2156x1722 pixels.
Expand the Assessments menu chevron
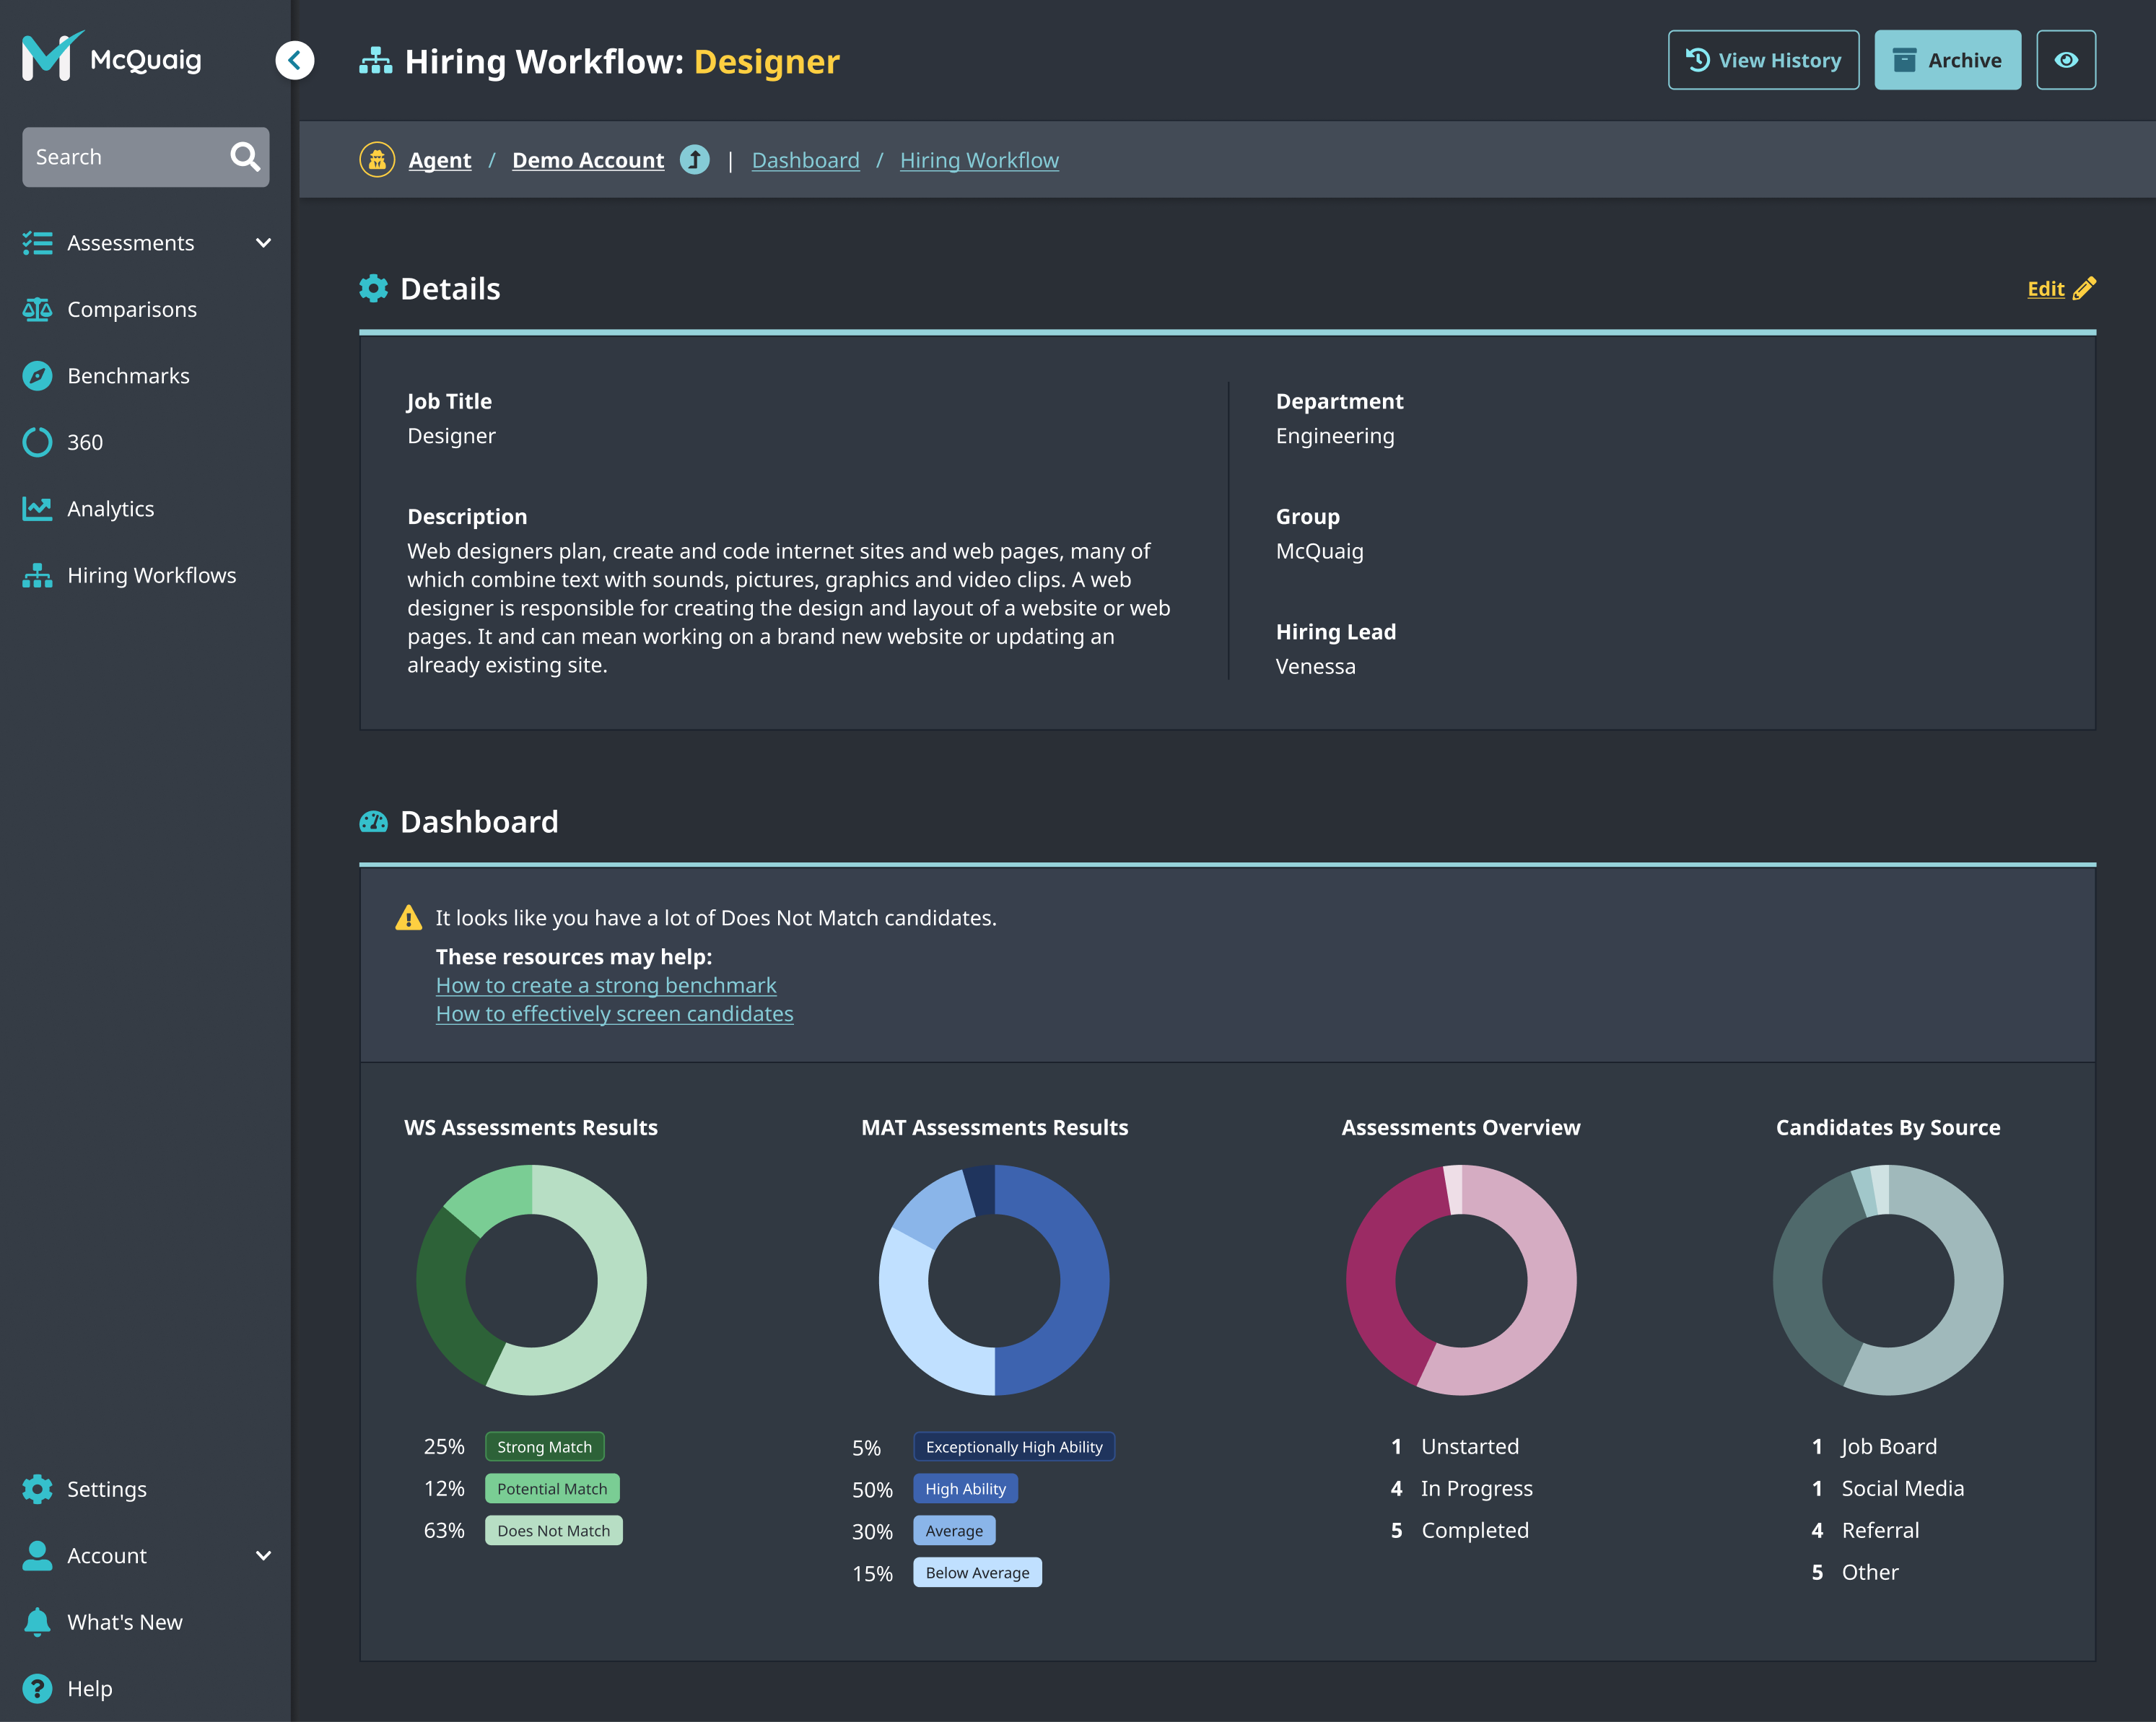click(263, 243)
